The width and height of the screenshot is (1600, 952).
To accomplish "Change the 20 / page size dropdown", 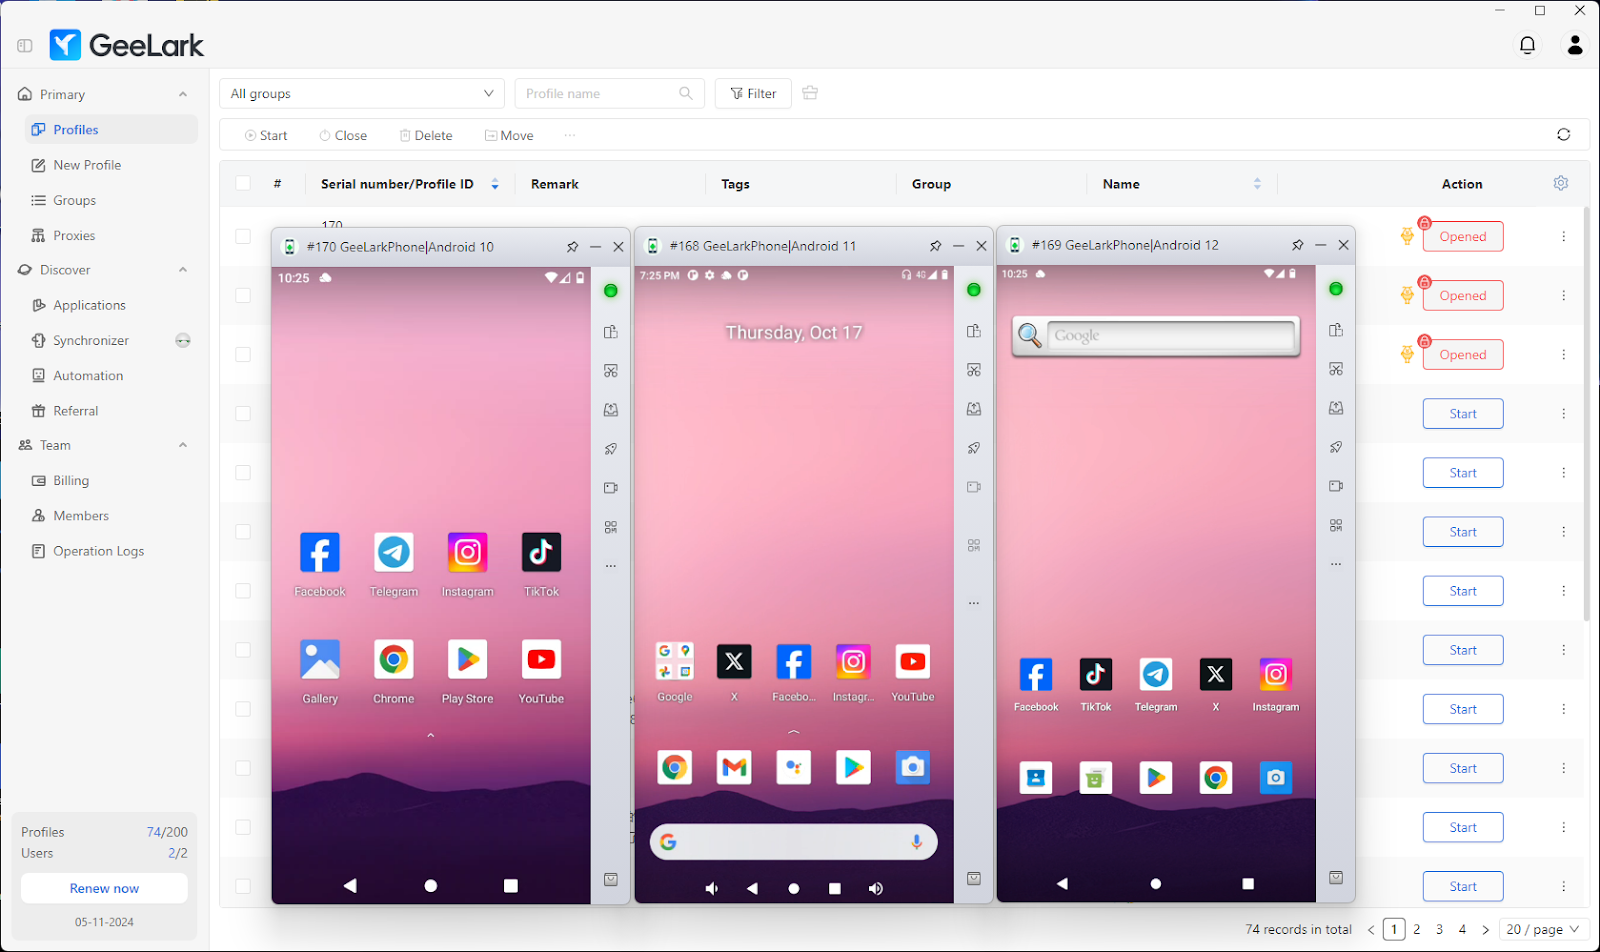I will (1544, 929).
